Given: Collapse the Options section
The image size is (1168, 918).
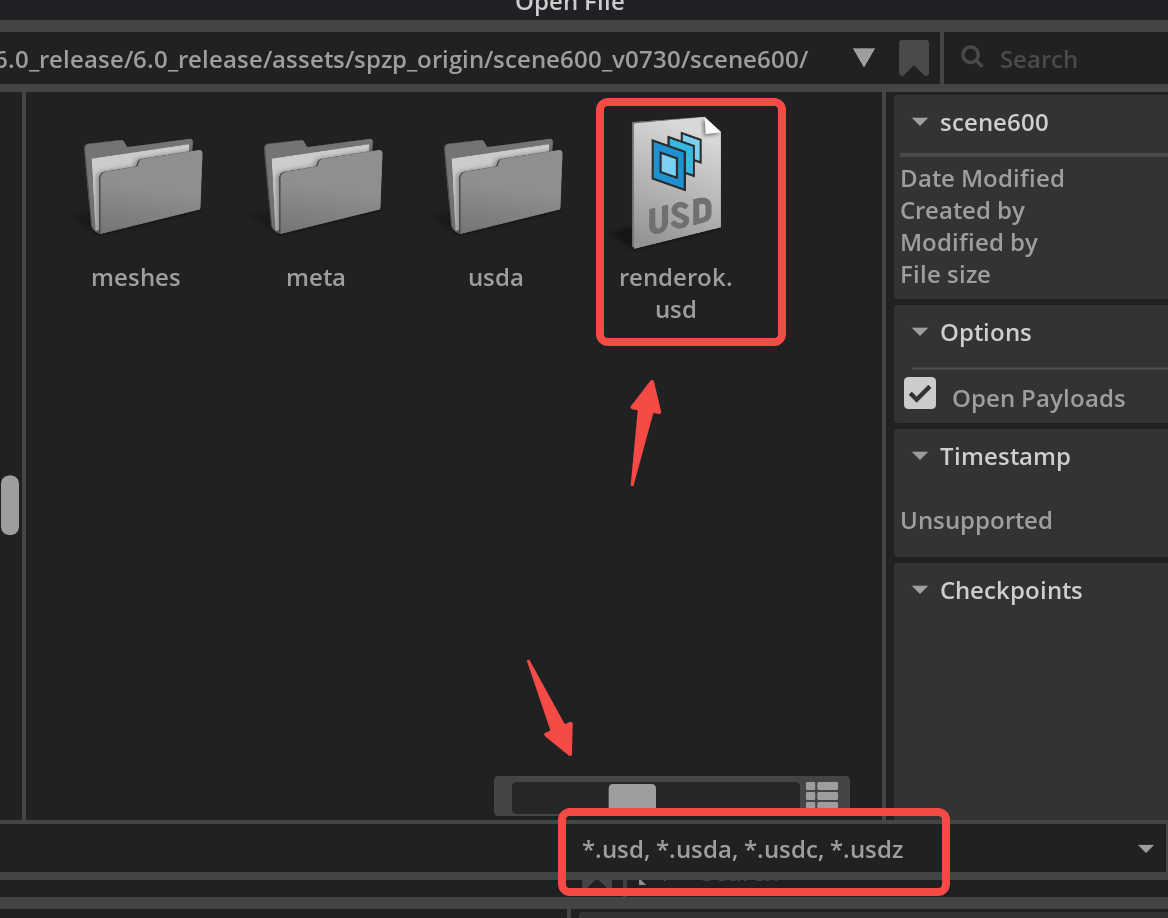Looking at the screenshot, I should (x=920, y=332).
